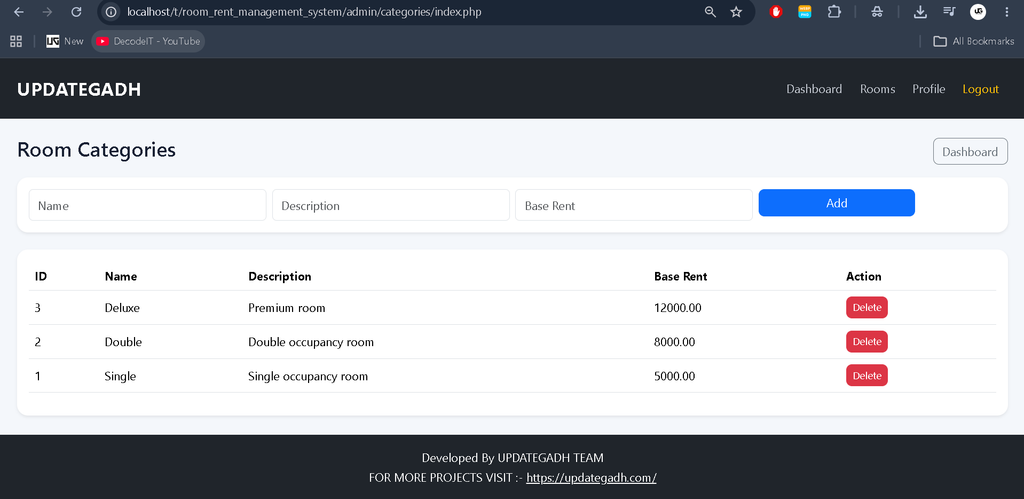Select the Double name cell
The image size is (1024, 499).
(x=123, y=342)
